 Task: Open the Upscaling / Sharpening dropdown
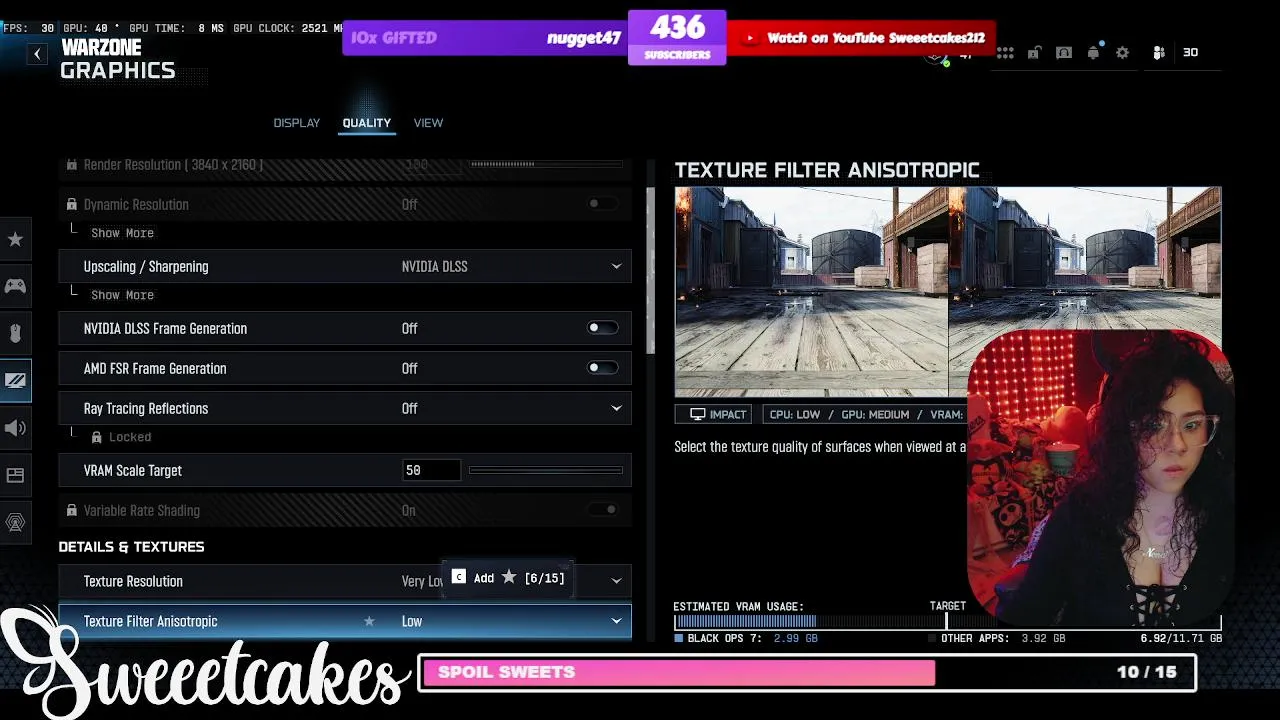coord(345,266)
